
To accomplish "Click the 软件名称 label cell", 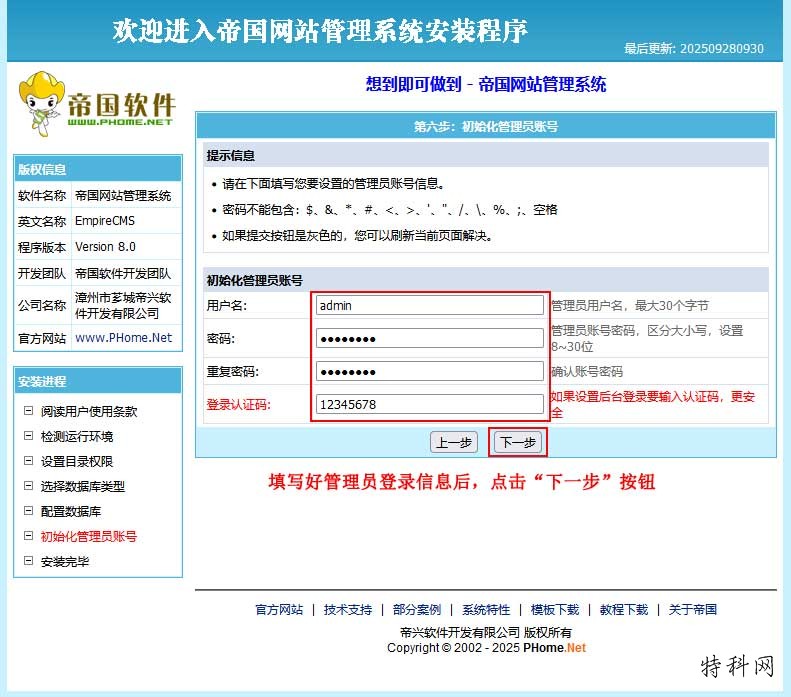I will tap(42, 195).
